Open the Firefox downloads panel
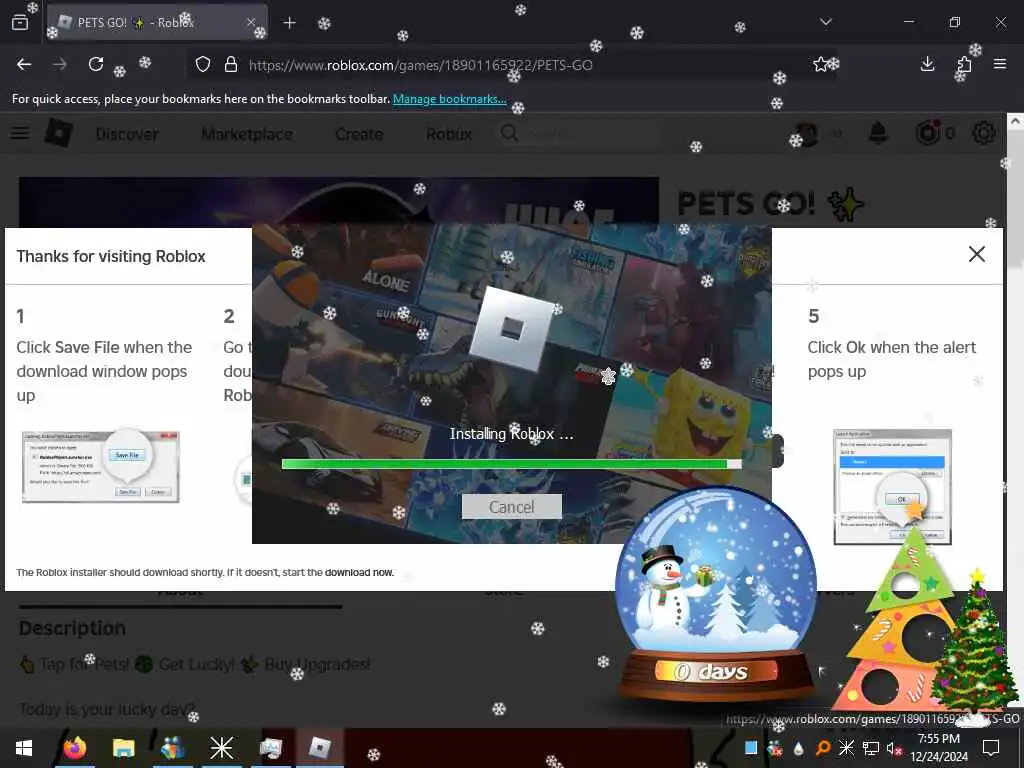The image size is (1024, 768). [927, 64]
